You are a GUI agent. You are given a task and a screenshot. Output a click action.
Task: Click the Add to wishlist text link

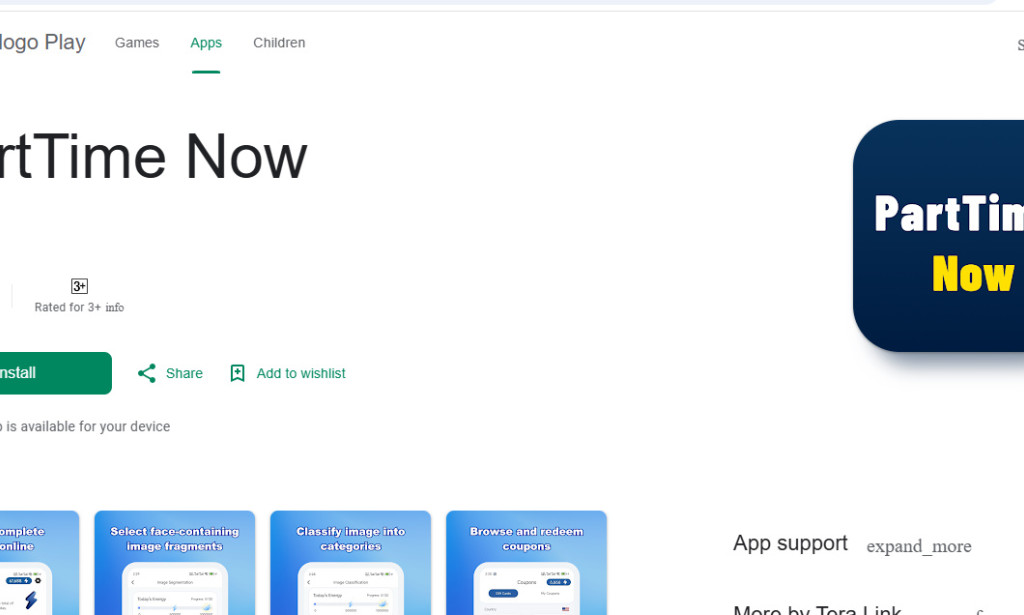[300, 372]
